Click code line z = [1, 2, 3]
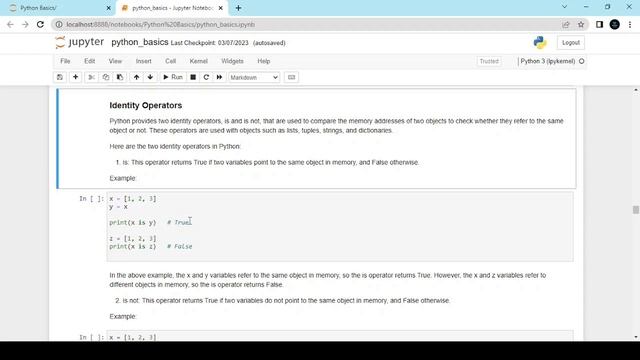The height and width of the screenshot is (360, 640). [133, 238]
